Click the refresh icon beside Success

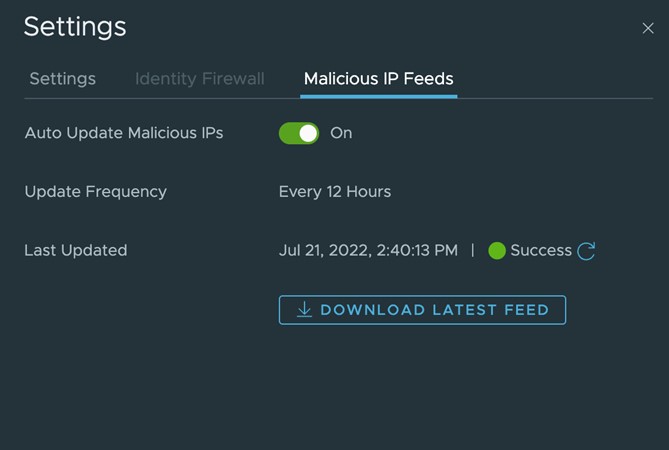click(x=587, y=251)
